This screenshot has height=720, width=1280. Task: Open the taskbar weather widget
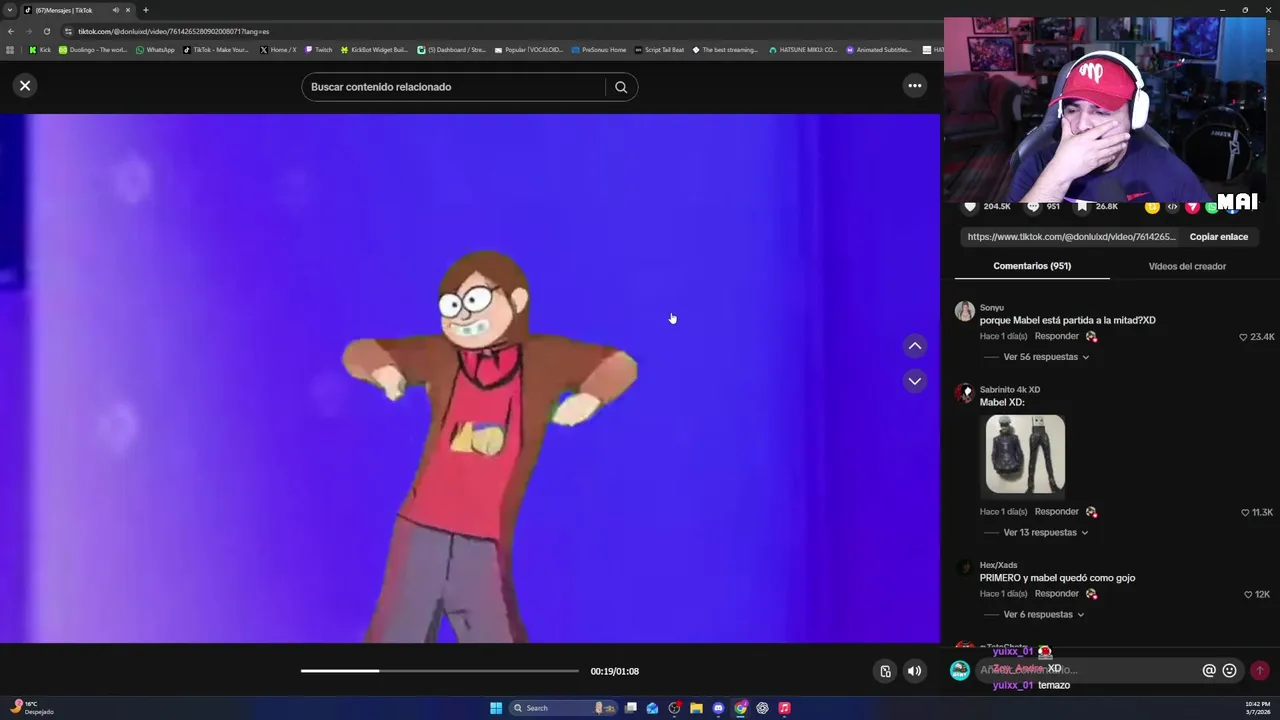32,708
